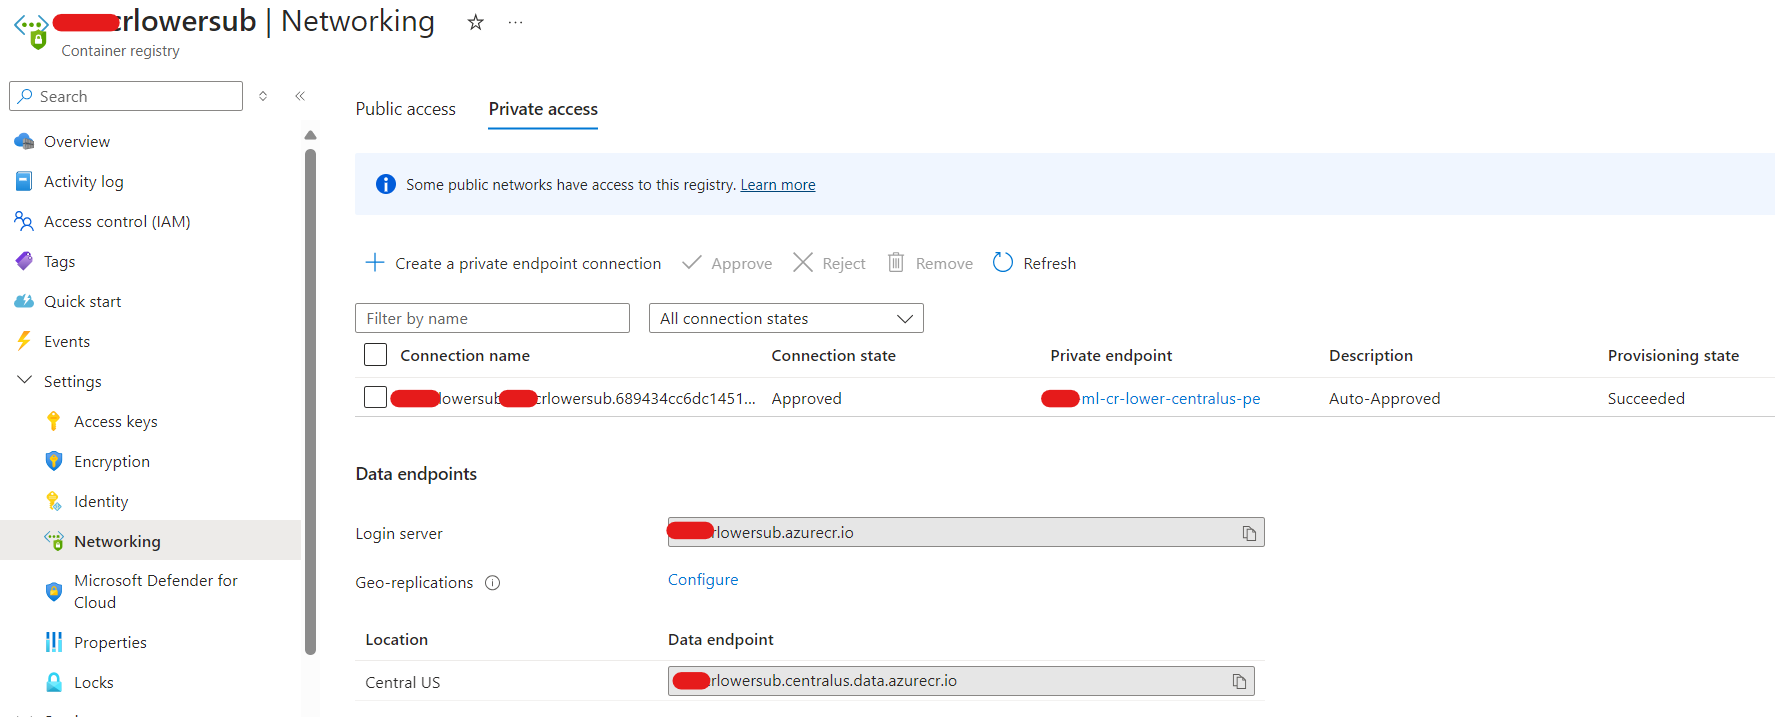1775x717 pixels.
Task: Collapse the Settings section chevron
Action: coord(24,381)
